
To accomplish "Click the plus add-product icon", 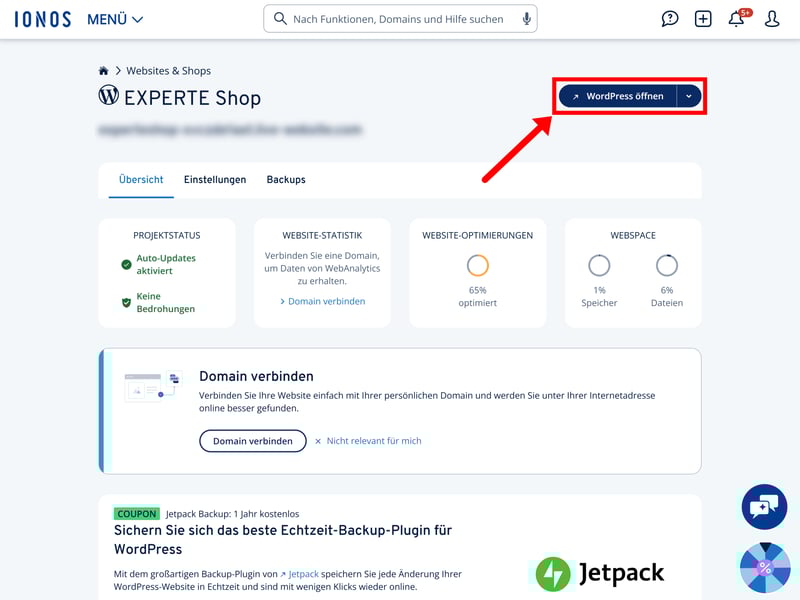I will click(703, 19).
